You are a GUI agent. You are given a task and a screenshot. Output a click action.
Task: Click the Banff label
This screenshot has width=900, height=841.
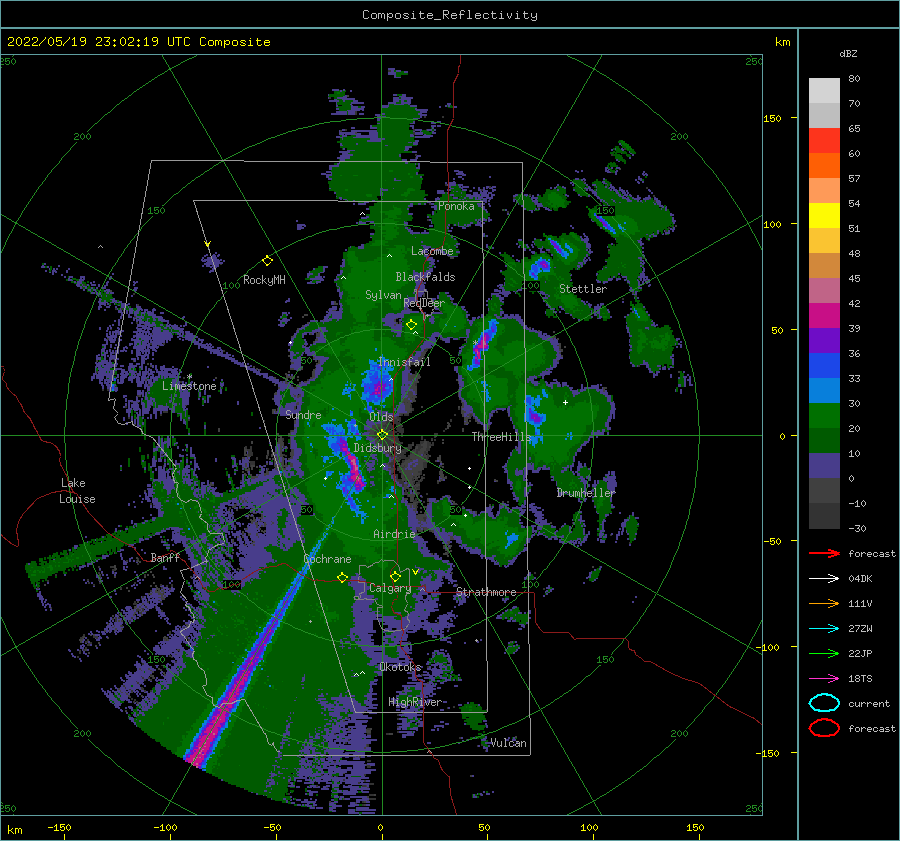coord(165,557)
